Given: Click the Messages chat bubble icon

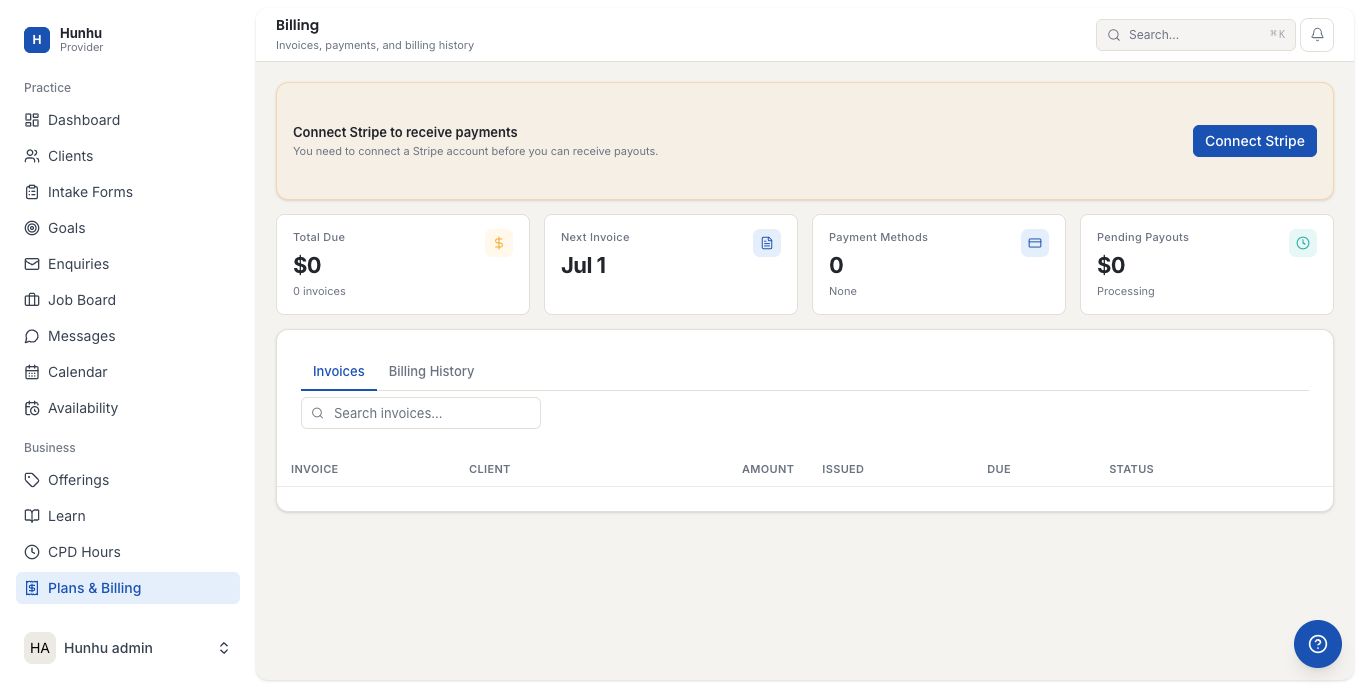Looking at the screenshot, I should [x=32, y=336].
